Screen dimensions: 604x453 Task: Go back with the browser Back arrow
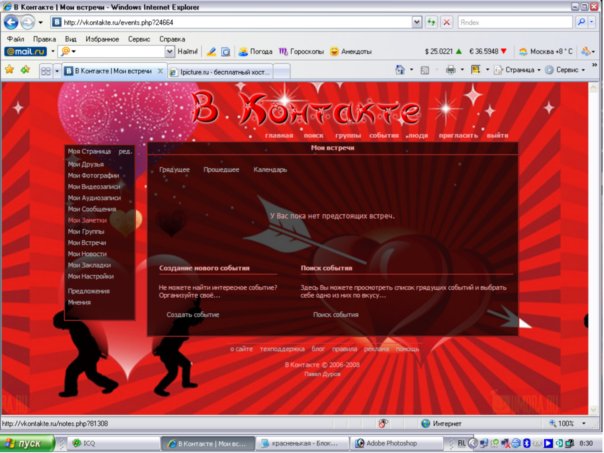pos(11,22)
